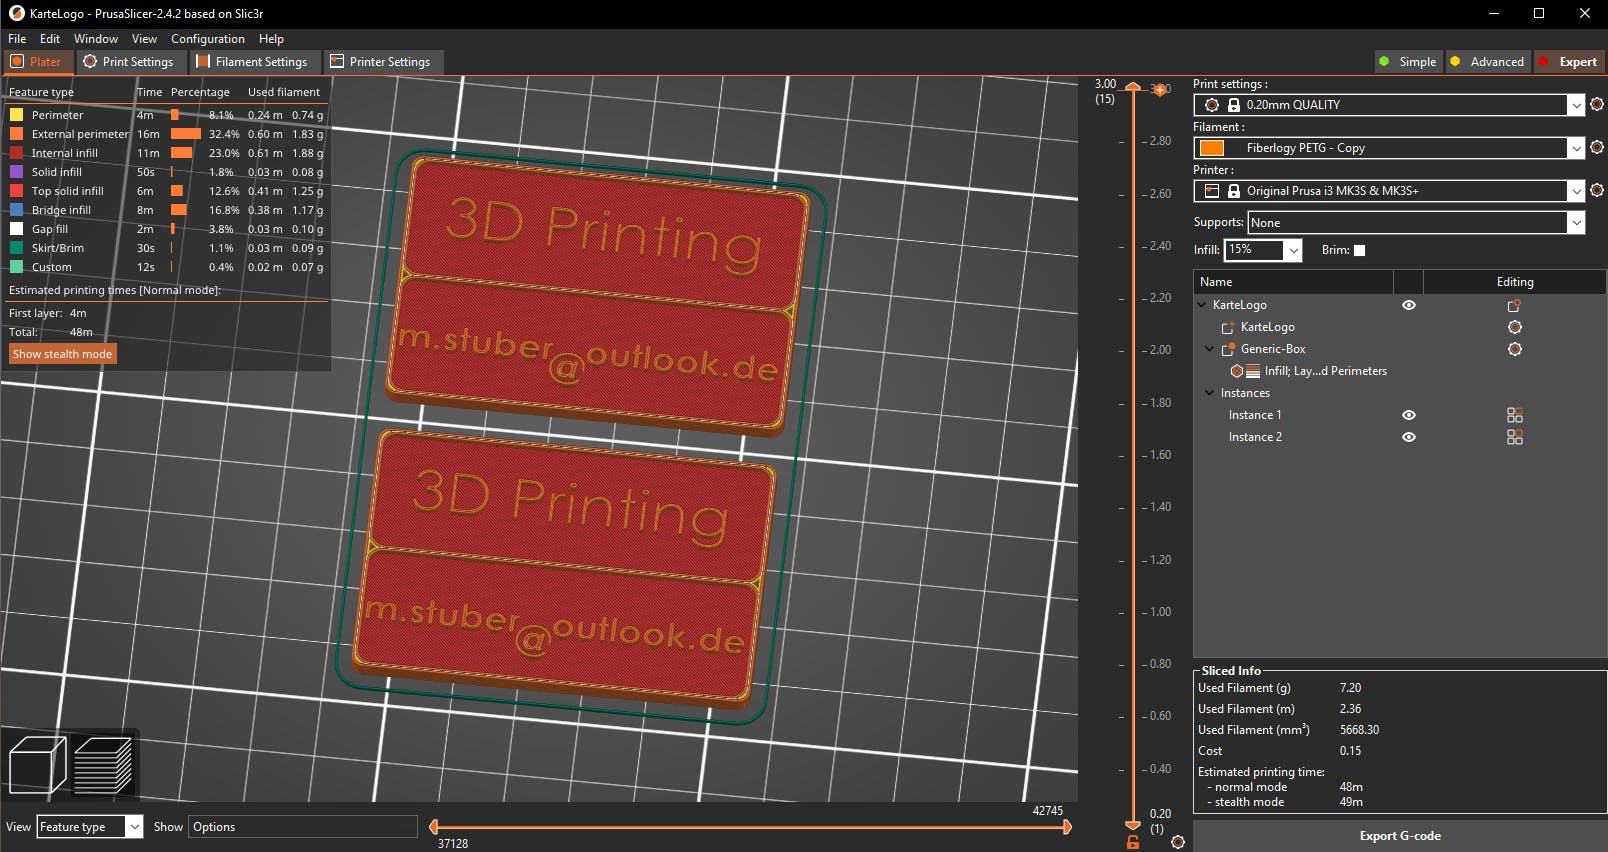Select Infill; Lay...d Perimeters row
This screenshot has width=1608, height=852.
[x=1325, y=371]
